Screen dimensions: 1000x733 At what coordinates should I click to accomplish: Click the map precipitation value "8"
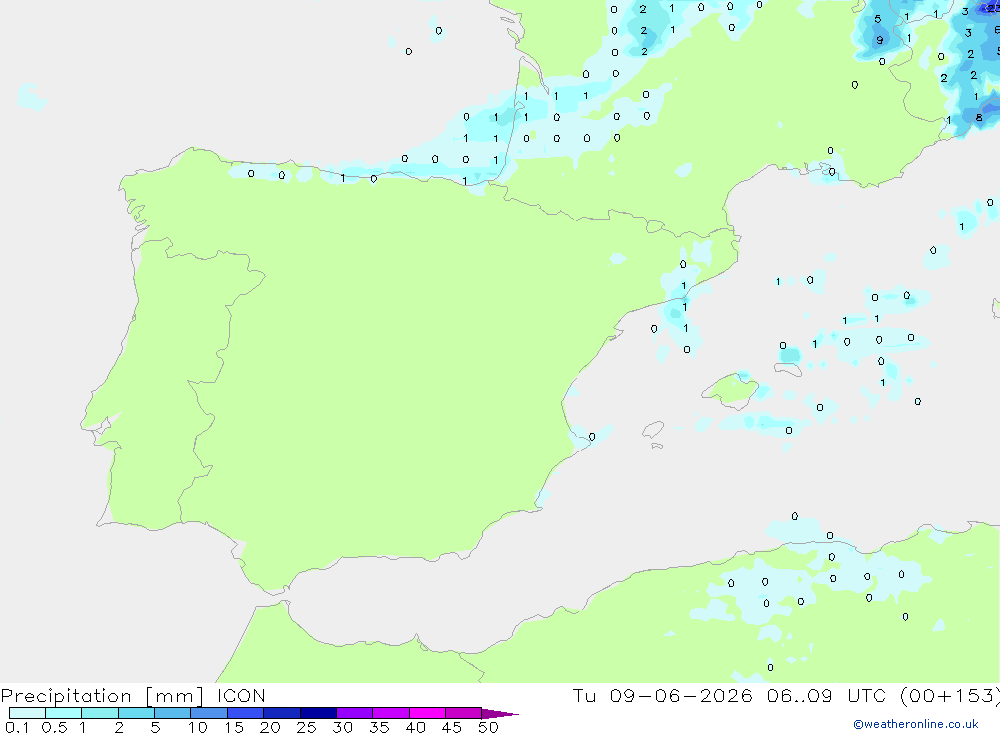pyautogui.click(x=979, y=117)
